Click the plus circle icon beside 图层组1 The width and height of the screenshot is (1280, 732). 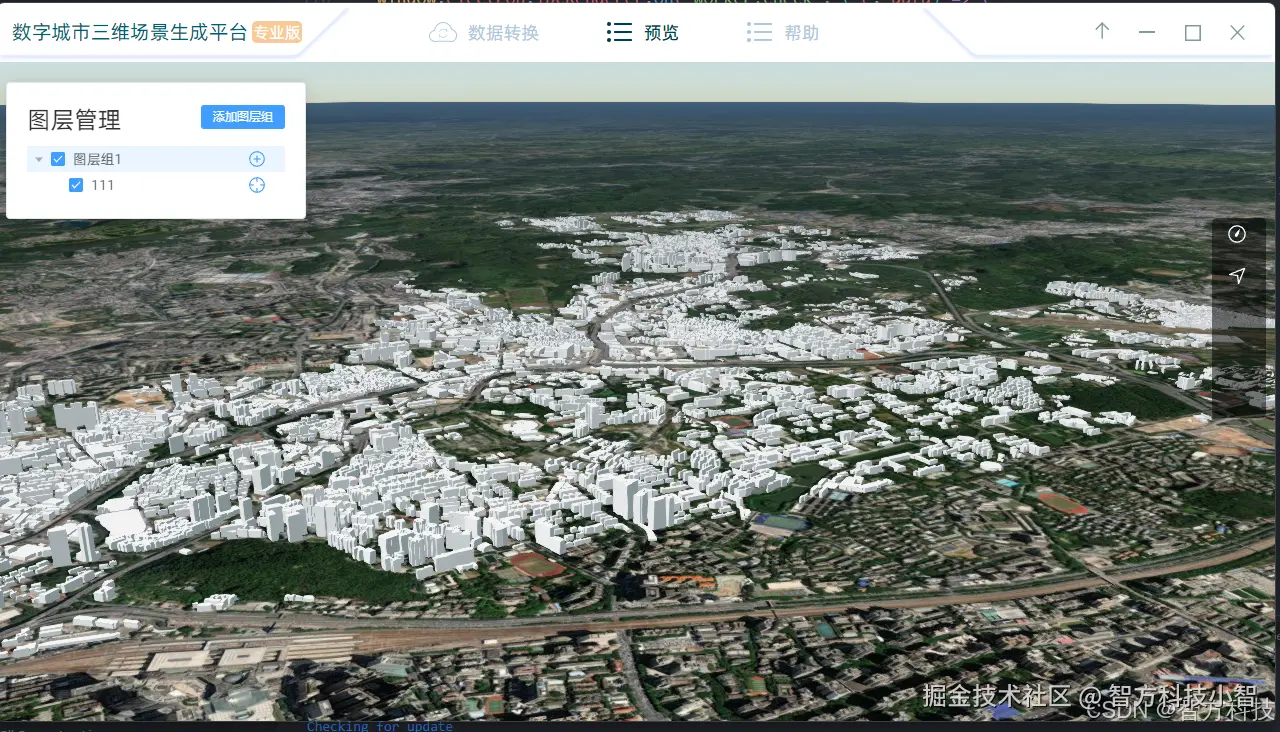[257, 159]
